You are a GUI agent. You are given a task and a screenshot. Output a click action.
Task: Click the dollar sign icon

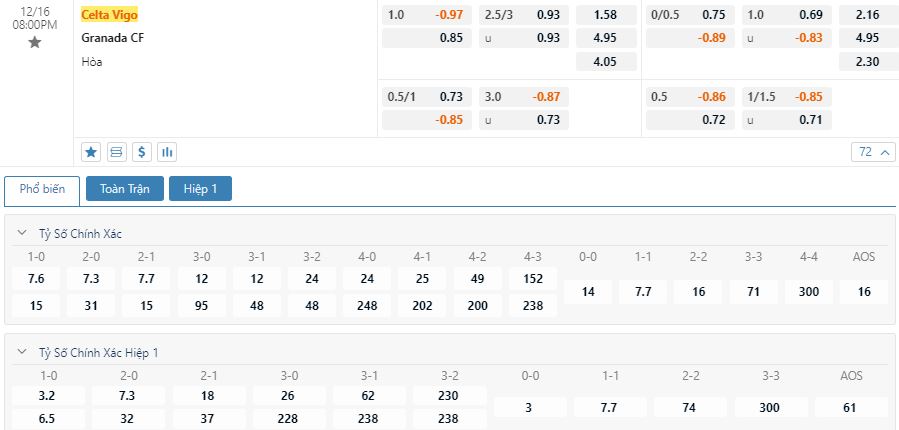tap(142, 152)
